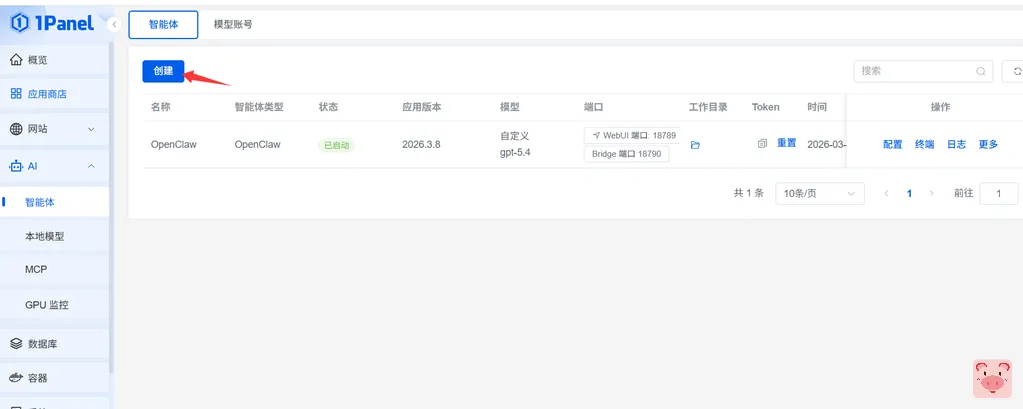
Task: Open 概览 home icon in sidebar
Action: [x=16, y=60]
